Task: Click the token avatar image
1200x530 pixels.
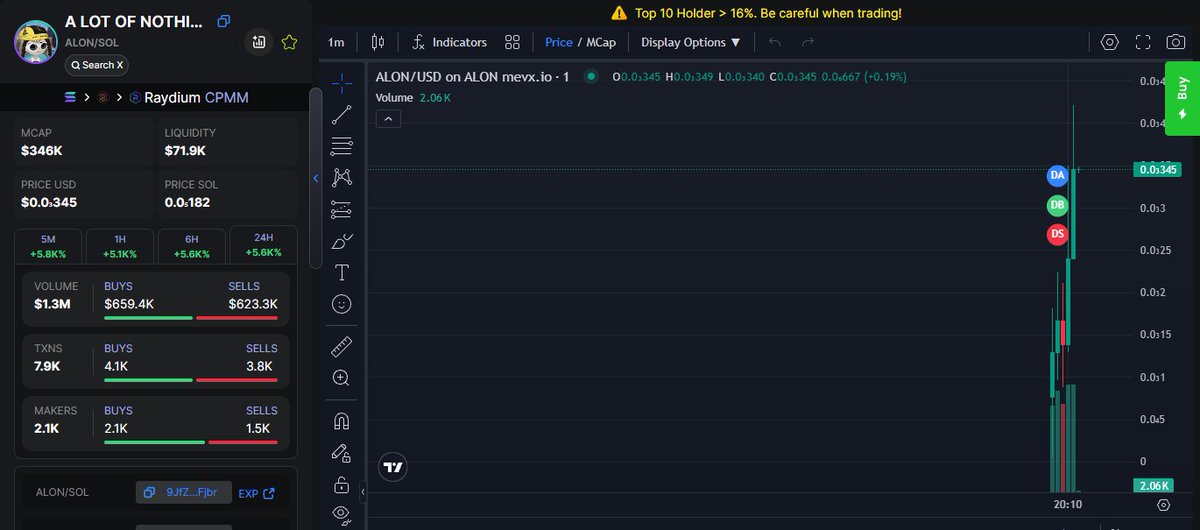Action: click(35, 42)
